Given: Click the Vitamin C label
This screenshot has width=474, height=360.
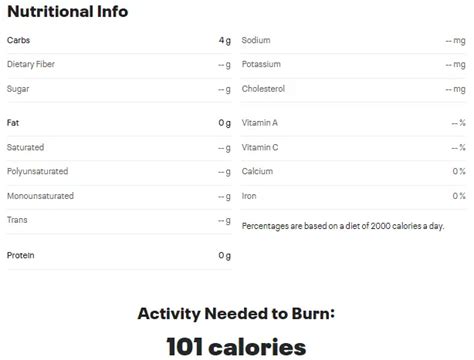Looking at the screenshot, I should (260, 147).
